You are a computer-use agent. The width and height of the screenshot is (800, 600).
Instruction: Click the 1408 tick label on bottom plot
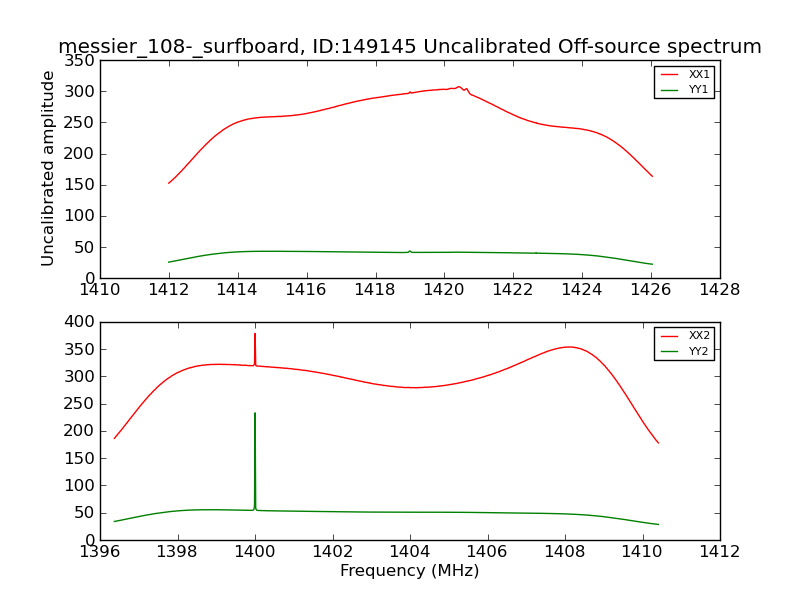565,552
